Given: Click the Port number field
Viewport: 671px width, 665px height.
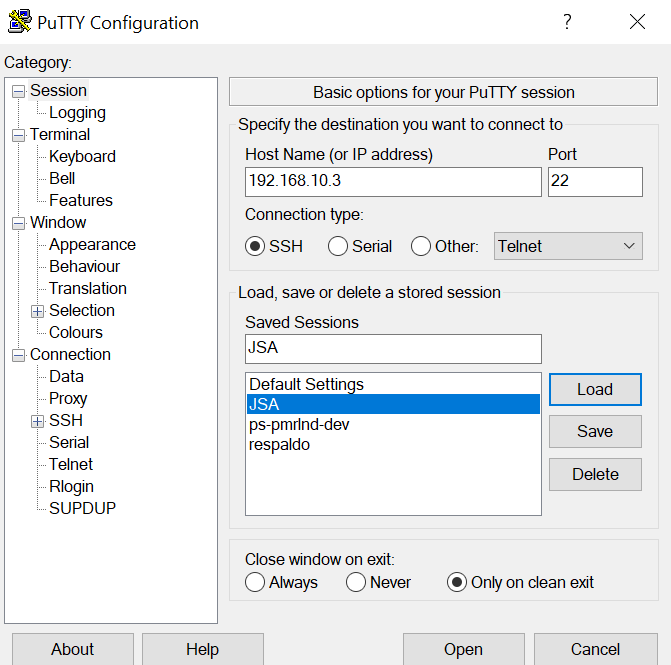Looking at the screenshot, I should (594, 182).
